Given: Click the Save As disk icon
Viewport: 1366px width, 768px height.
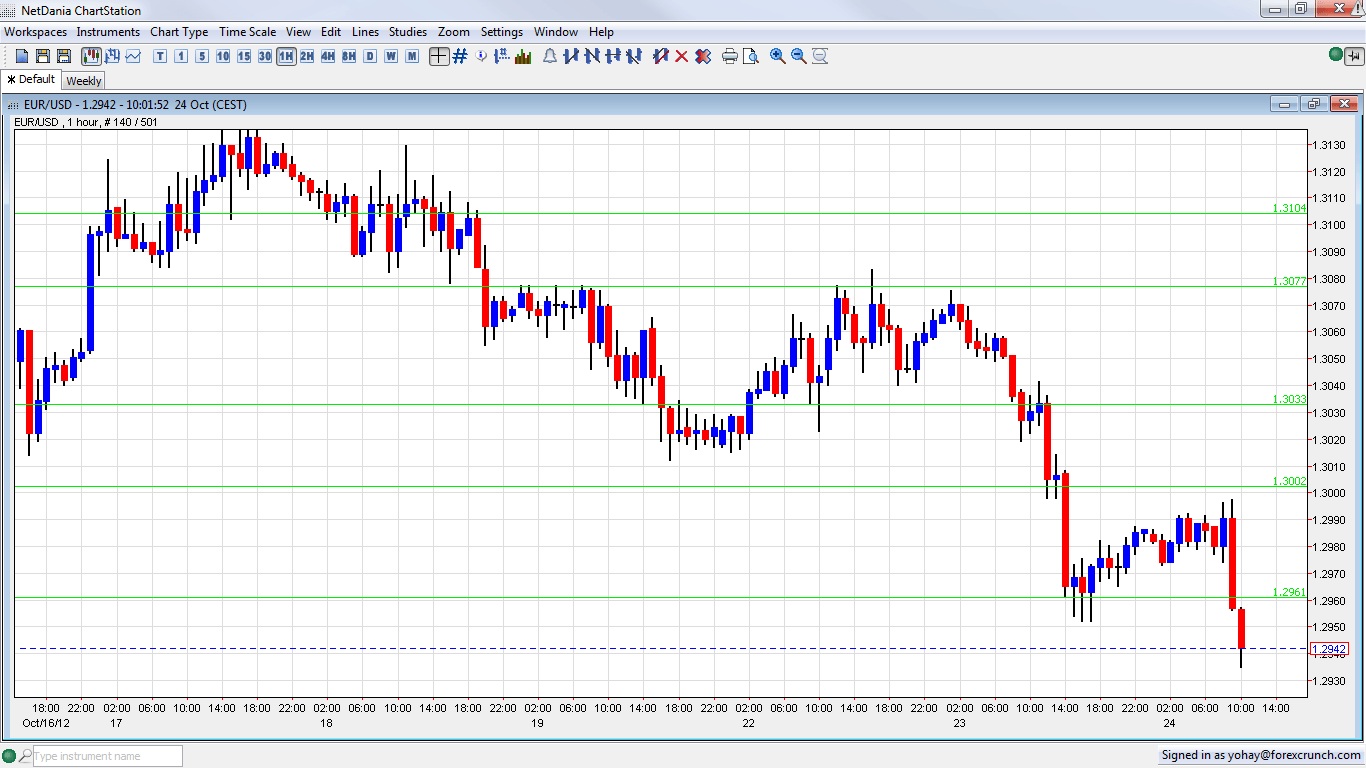Looking at the screenshot, I should 64,56.
